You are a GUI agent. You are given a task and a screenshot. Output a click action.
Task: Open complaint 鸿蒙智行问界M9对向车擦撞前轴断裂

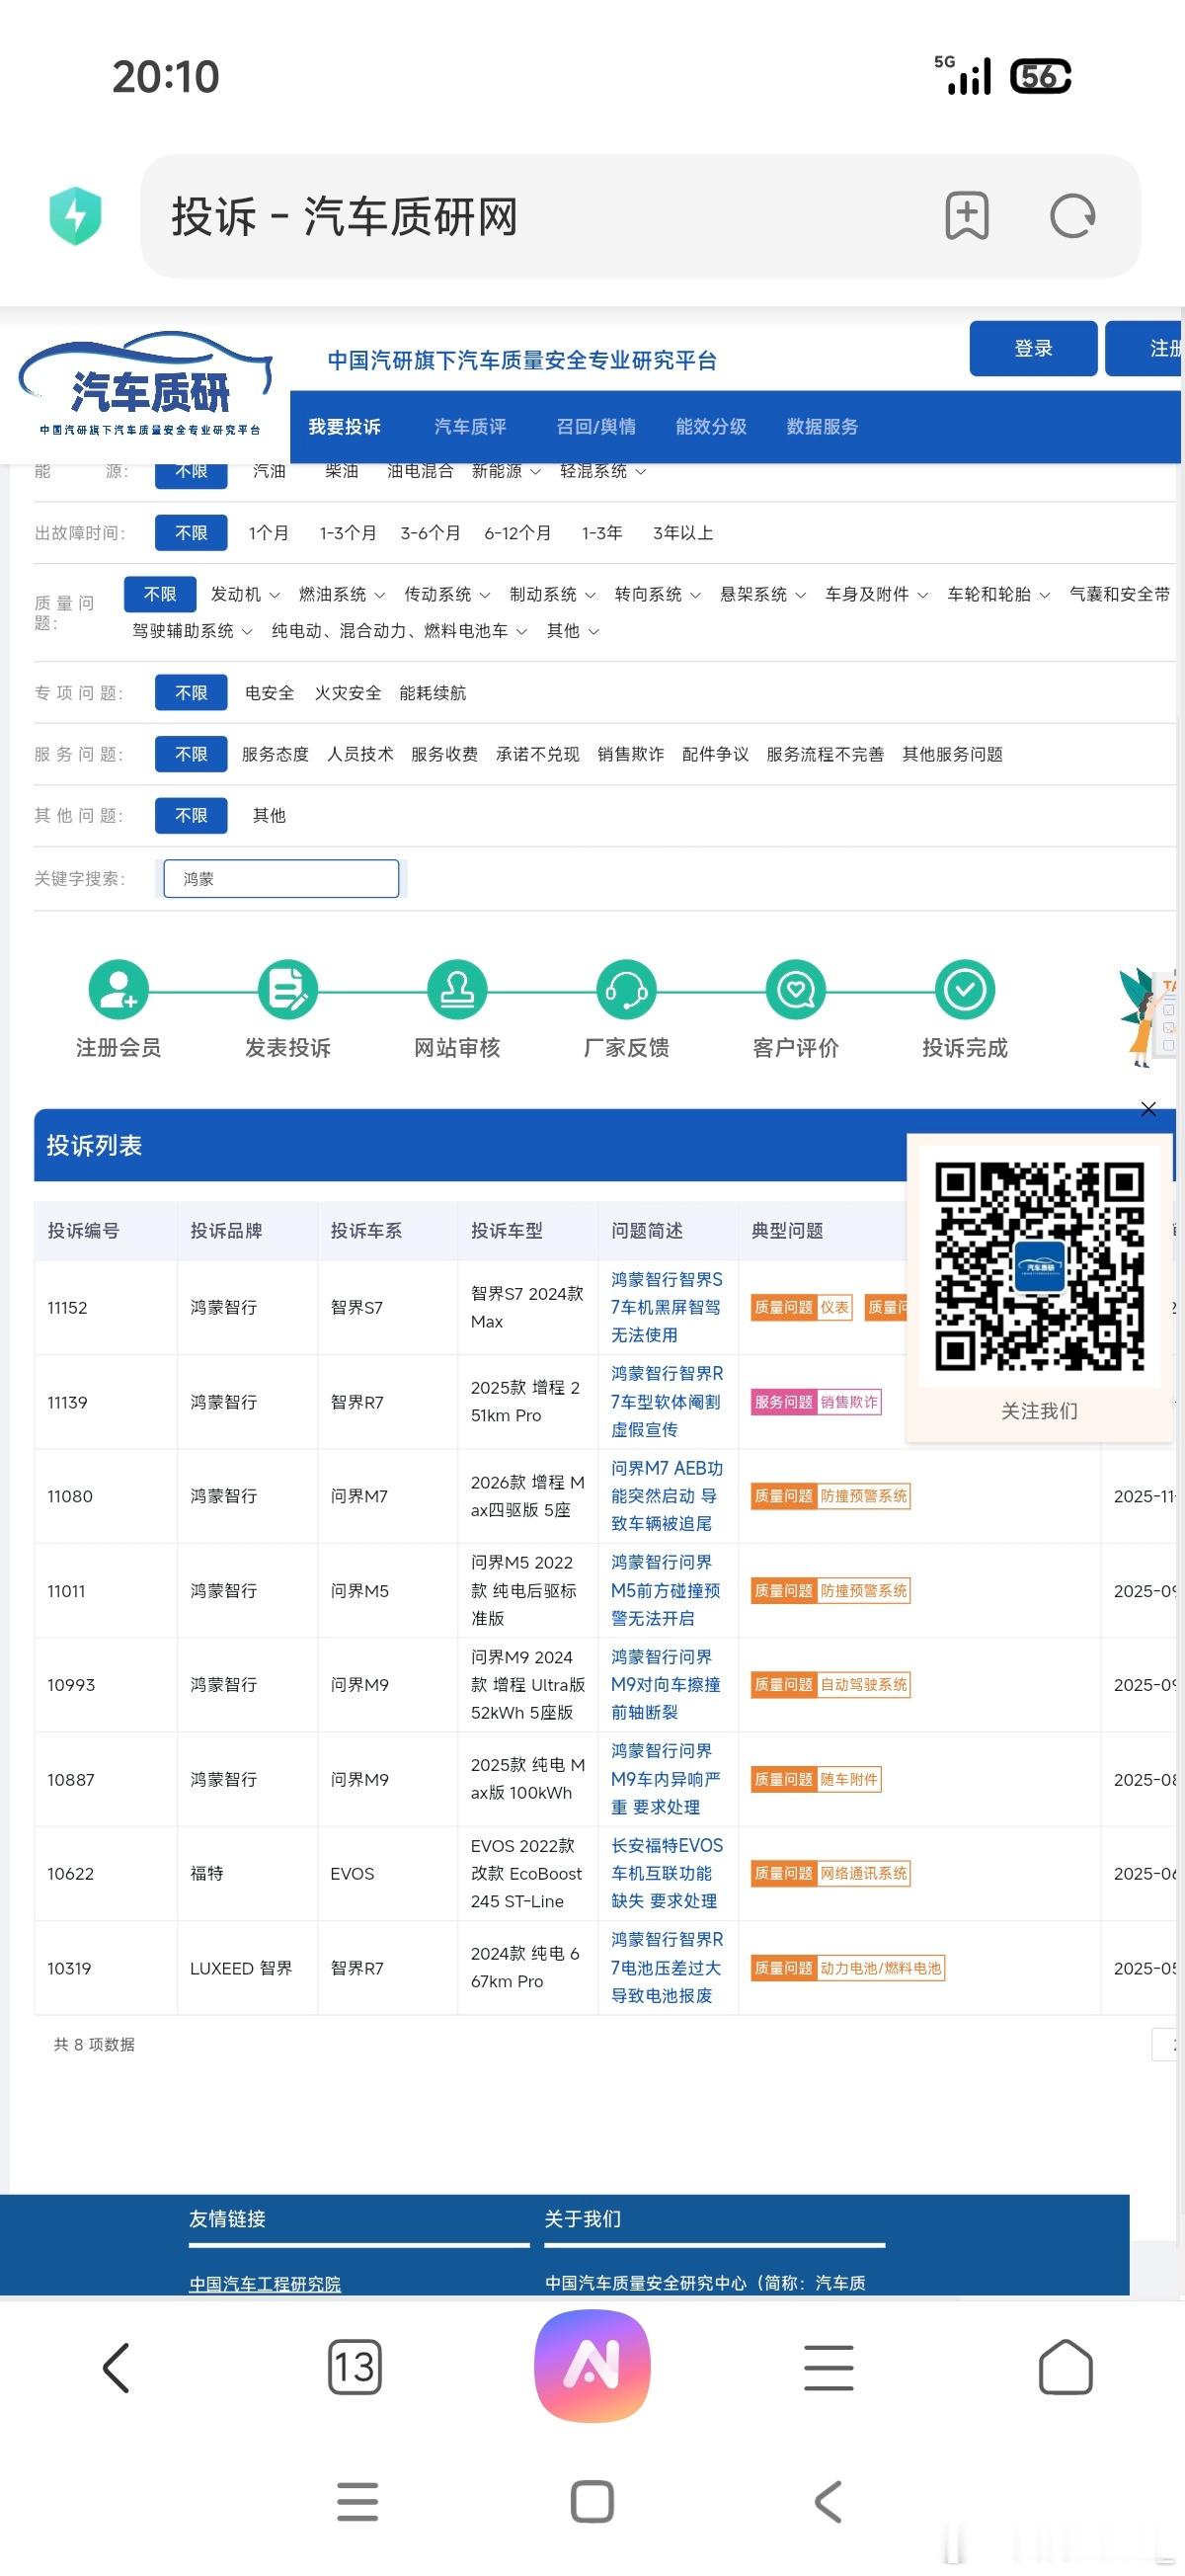(x=666, y=1685)
